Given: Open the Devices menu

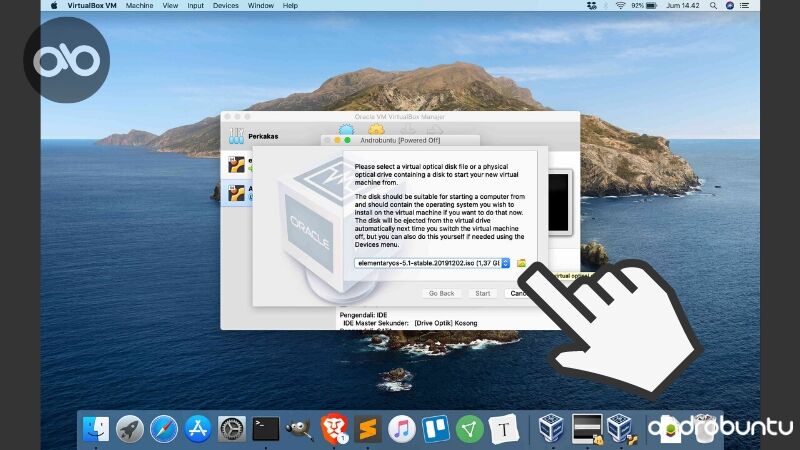Looking at the screenshot, I should pos(226,6).
